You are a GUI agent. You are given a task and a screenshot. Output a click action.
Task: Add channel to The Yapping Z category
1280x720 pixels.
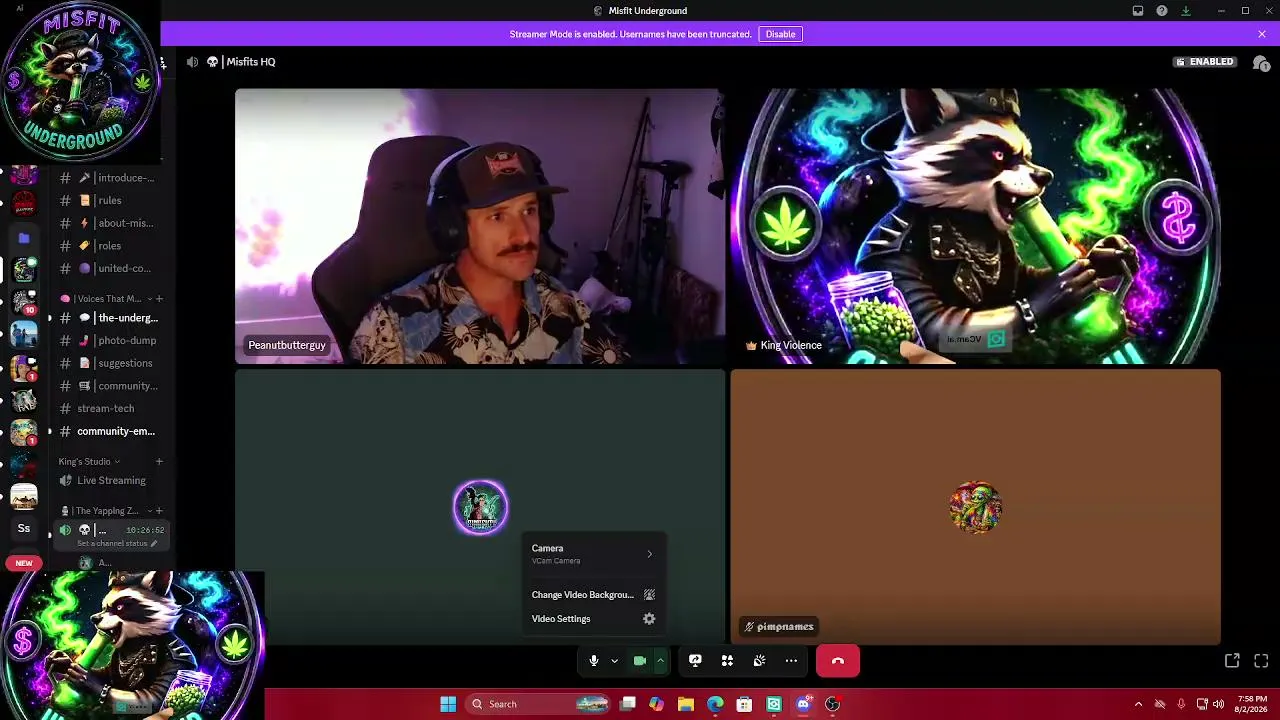pos(159,511)
